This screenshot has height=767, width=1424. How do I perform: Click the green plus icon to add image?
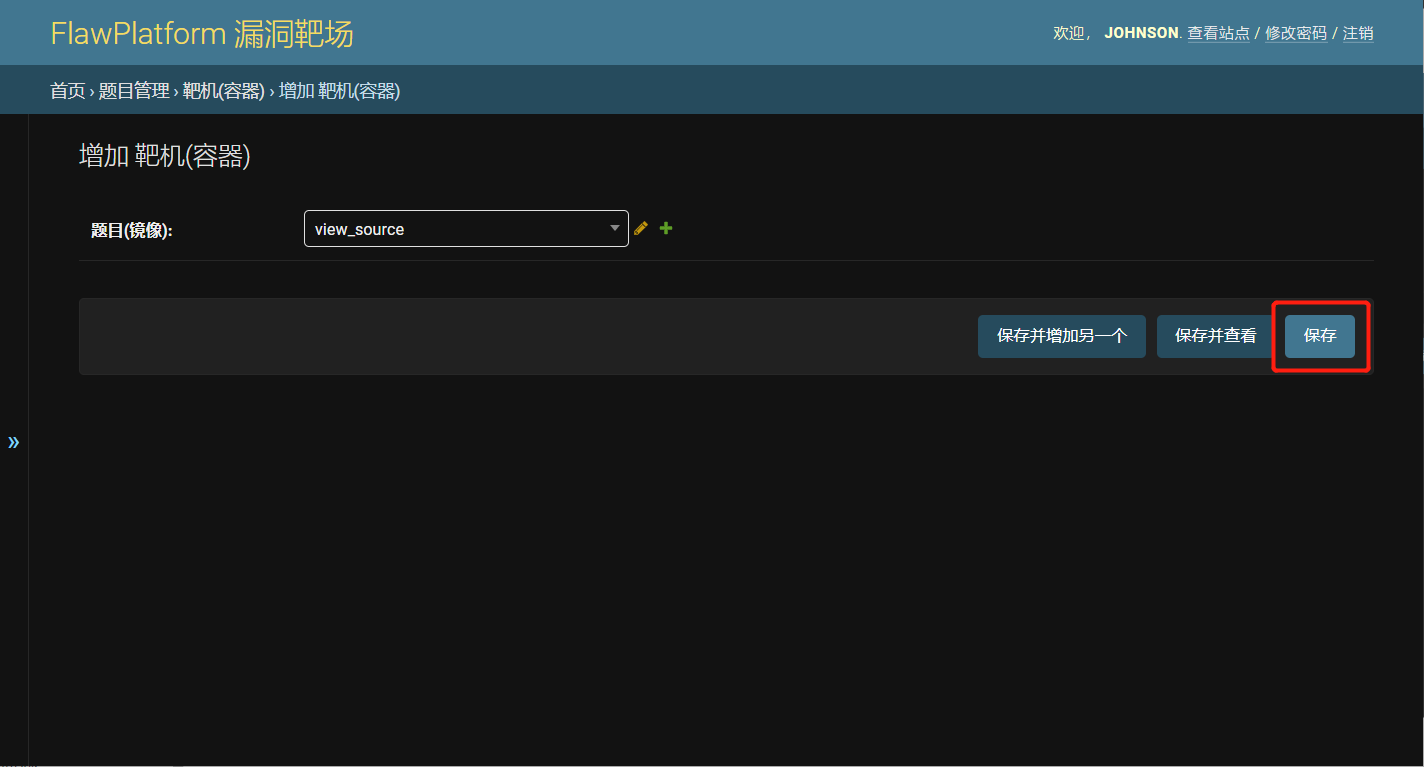pyautogui.click(x=666, y=228)
